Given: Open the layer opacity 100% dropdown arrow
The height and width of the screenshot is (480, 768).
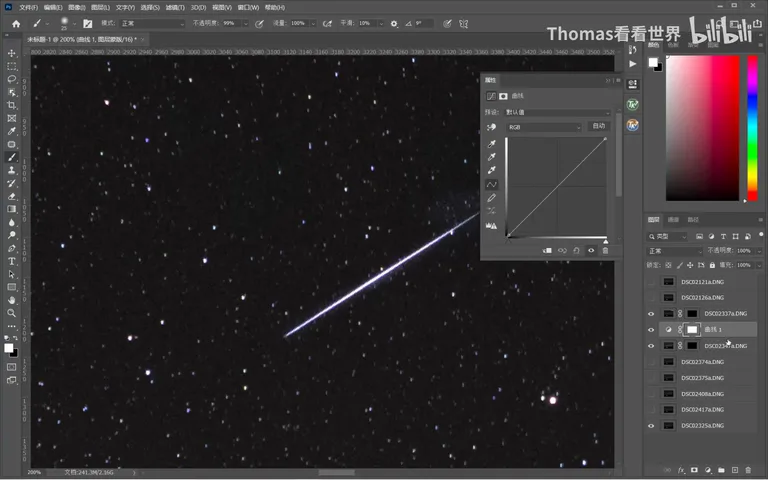Looking at the screenshot, I should click(x=759, y=251).
